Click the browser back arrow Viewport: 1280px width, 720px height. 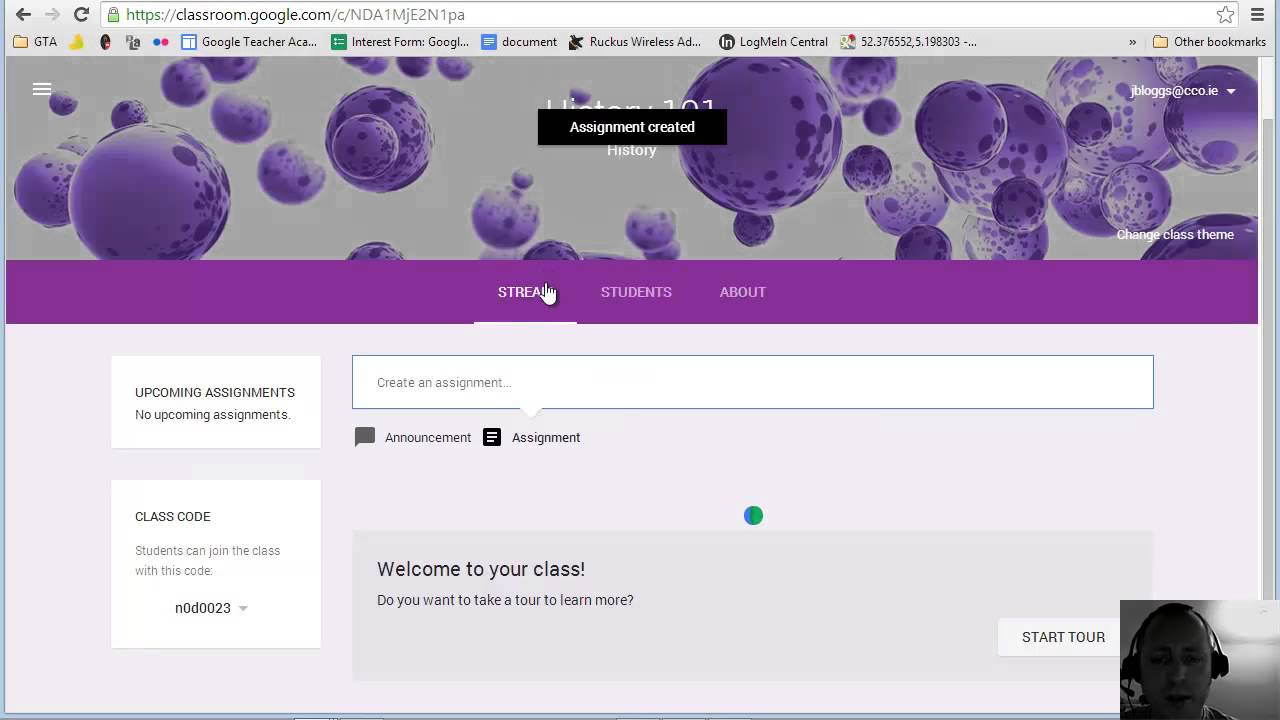click(23, 15)
